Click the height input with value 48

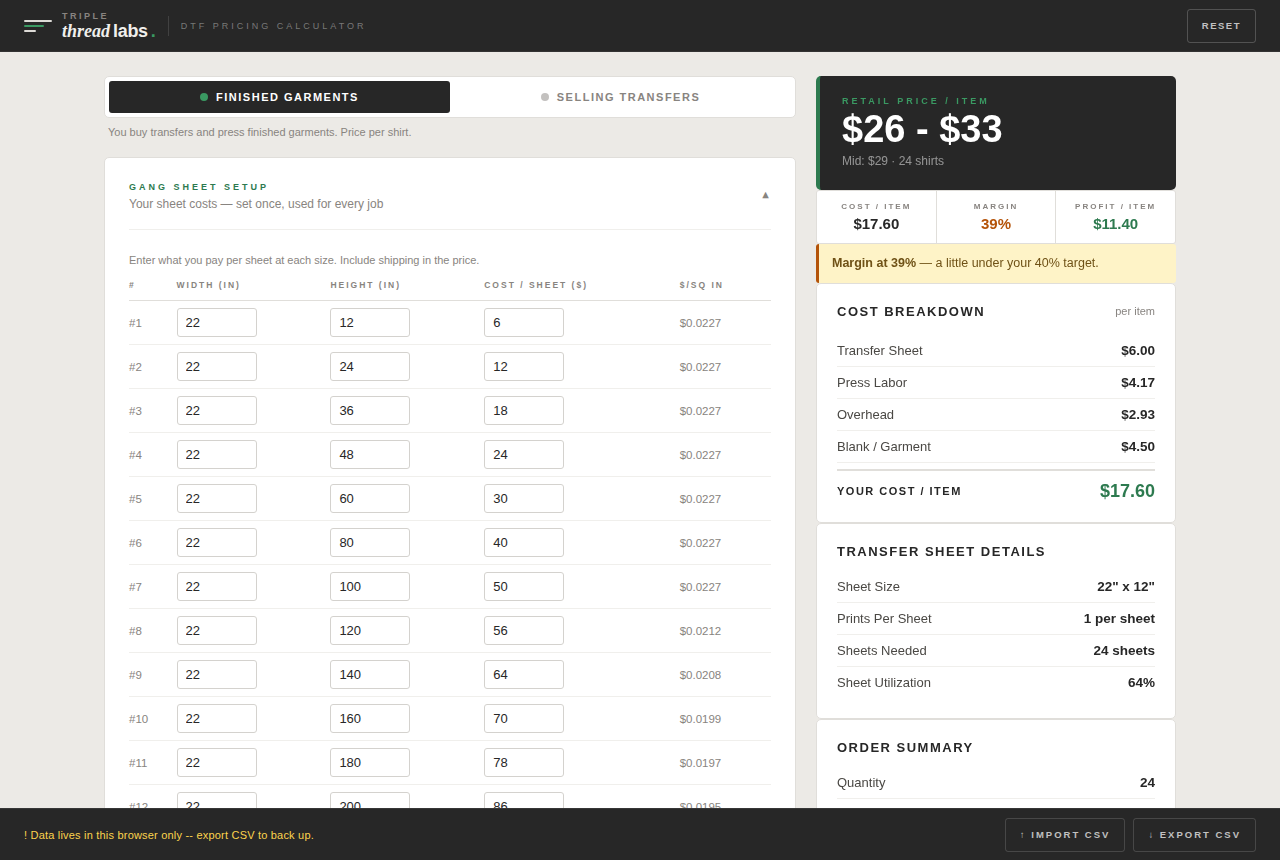click(370, 455)
